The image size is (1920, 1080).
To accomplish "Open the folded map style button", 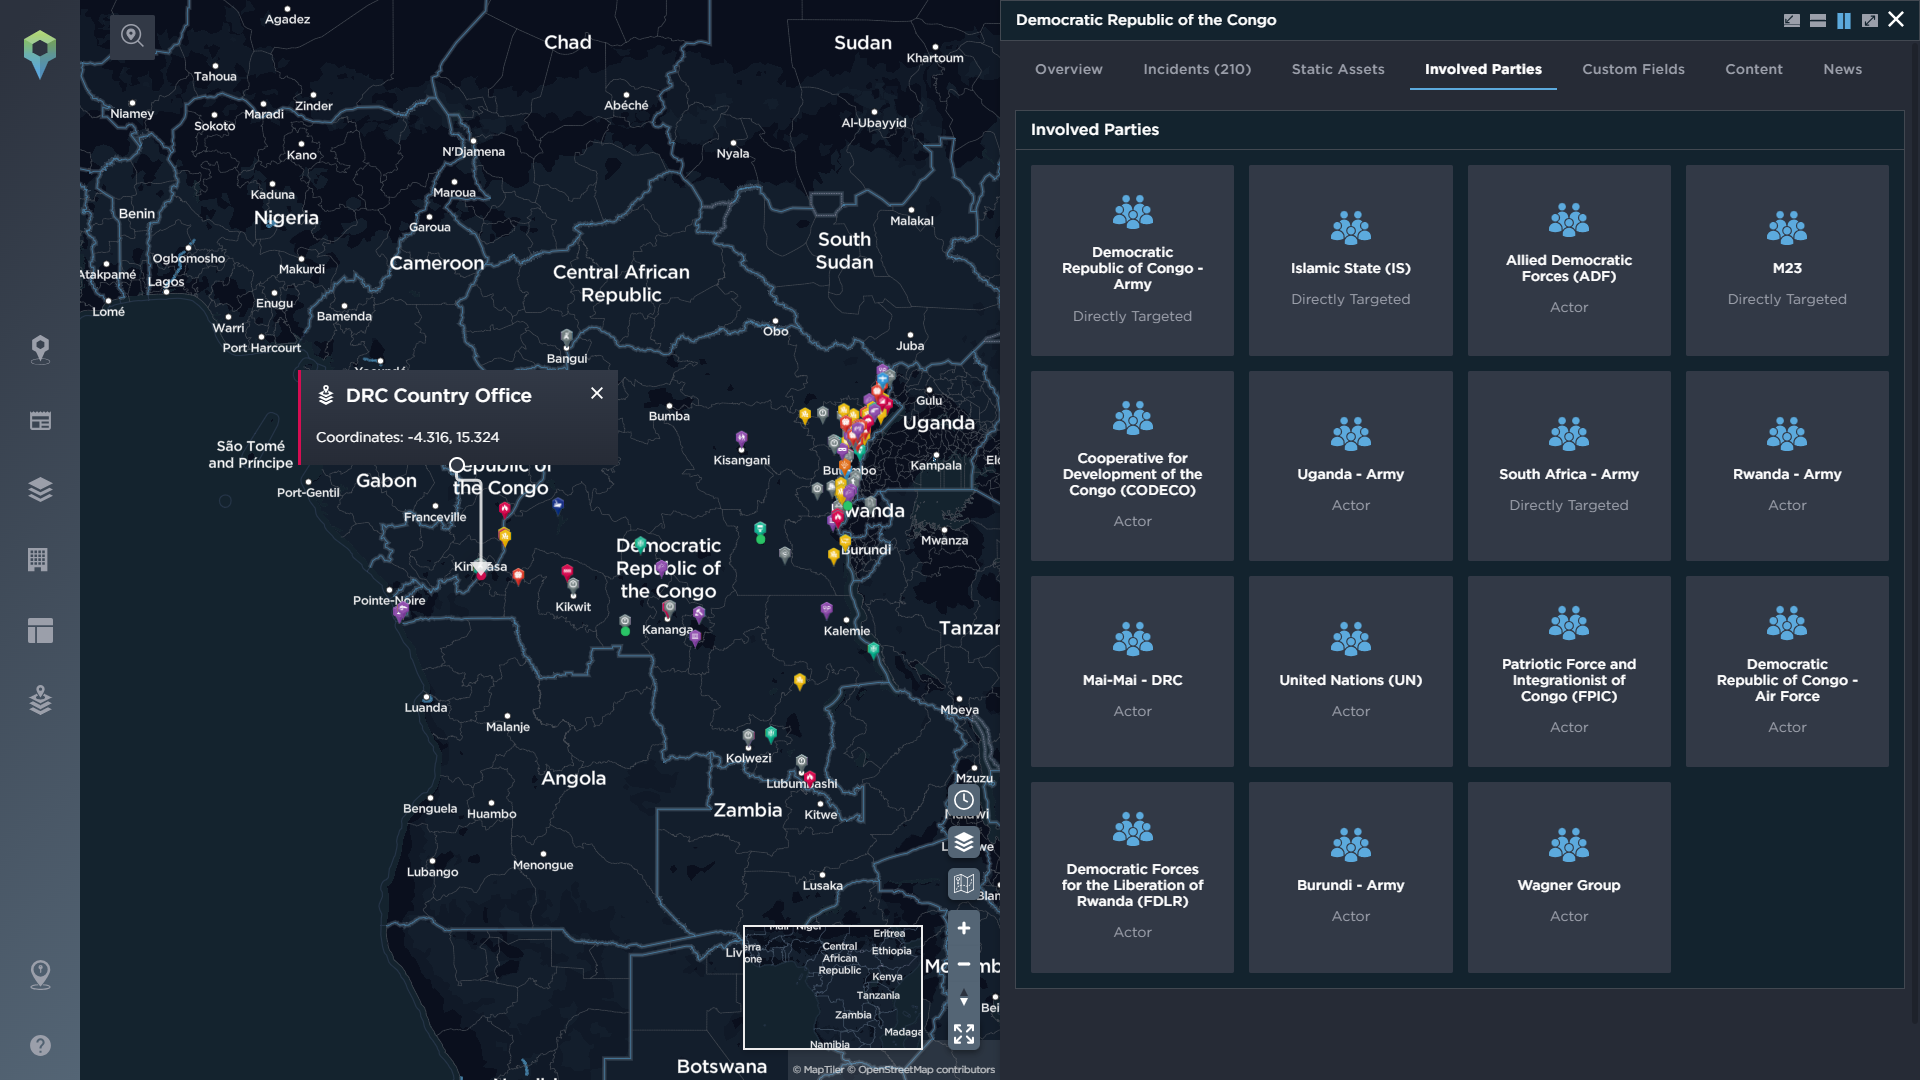I will coord(964,884).
